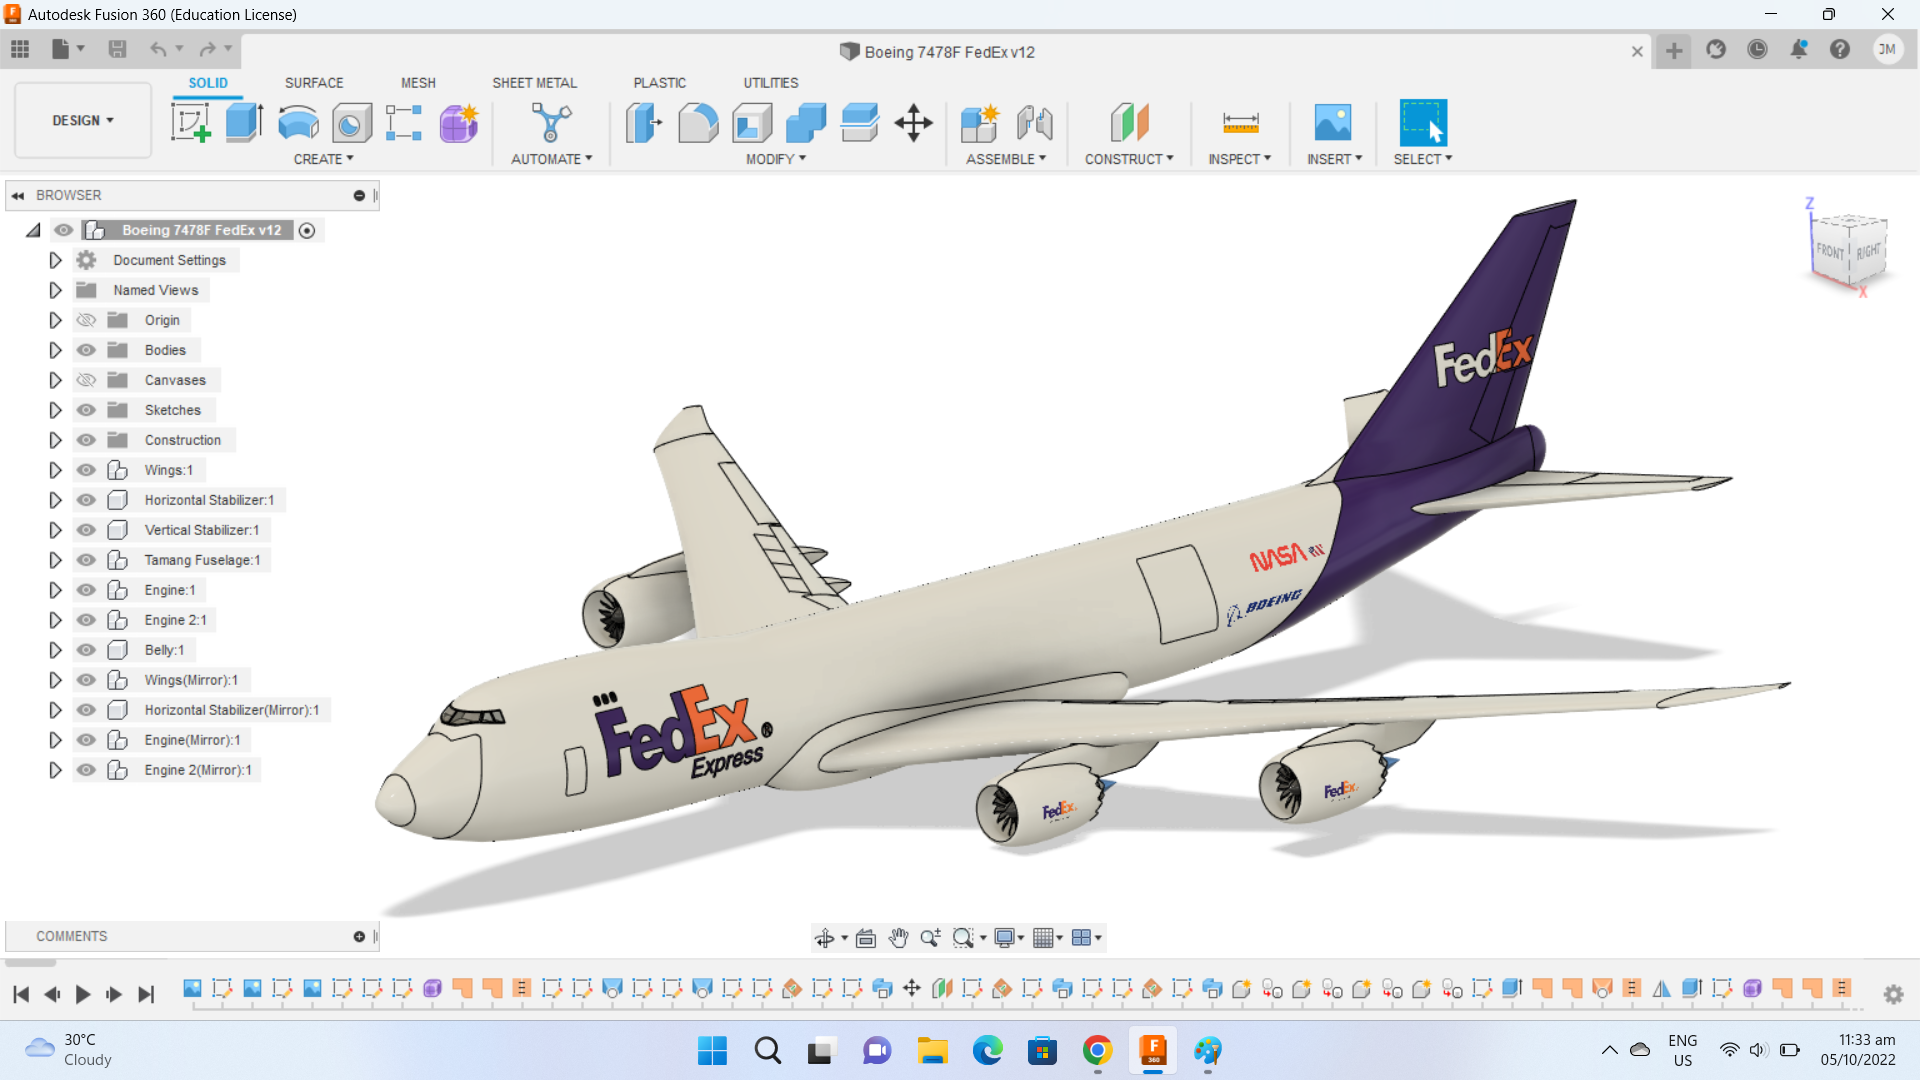1920x1080 pixels.
Task: Open Google Chrome from the taskbar
Action: pyautogui.click(x=1097, y=1051)
